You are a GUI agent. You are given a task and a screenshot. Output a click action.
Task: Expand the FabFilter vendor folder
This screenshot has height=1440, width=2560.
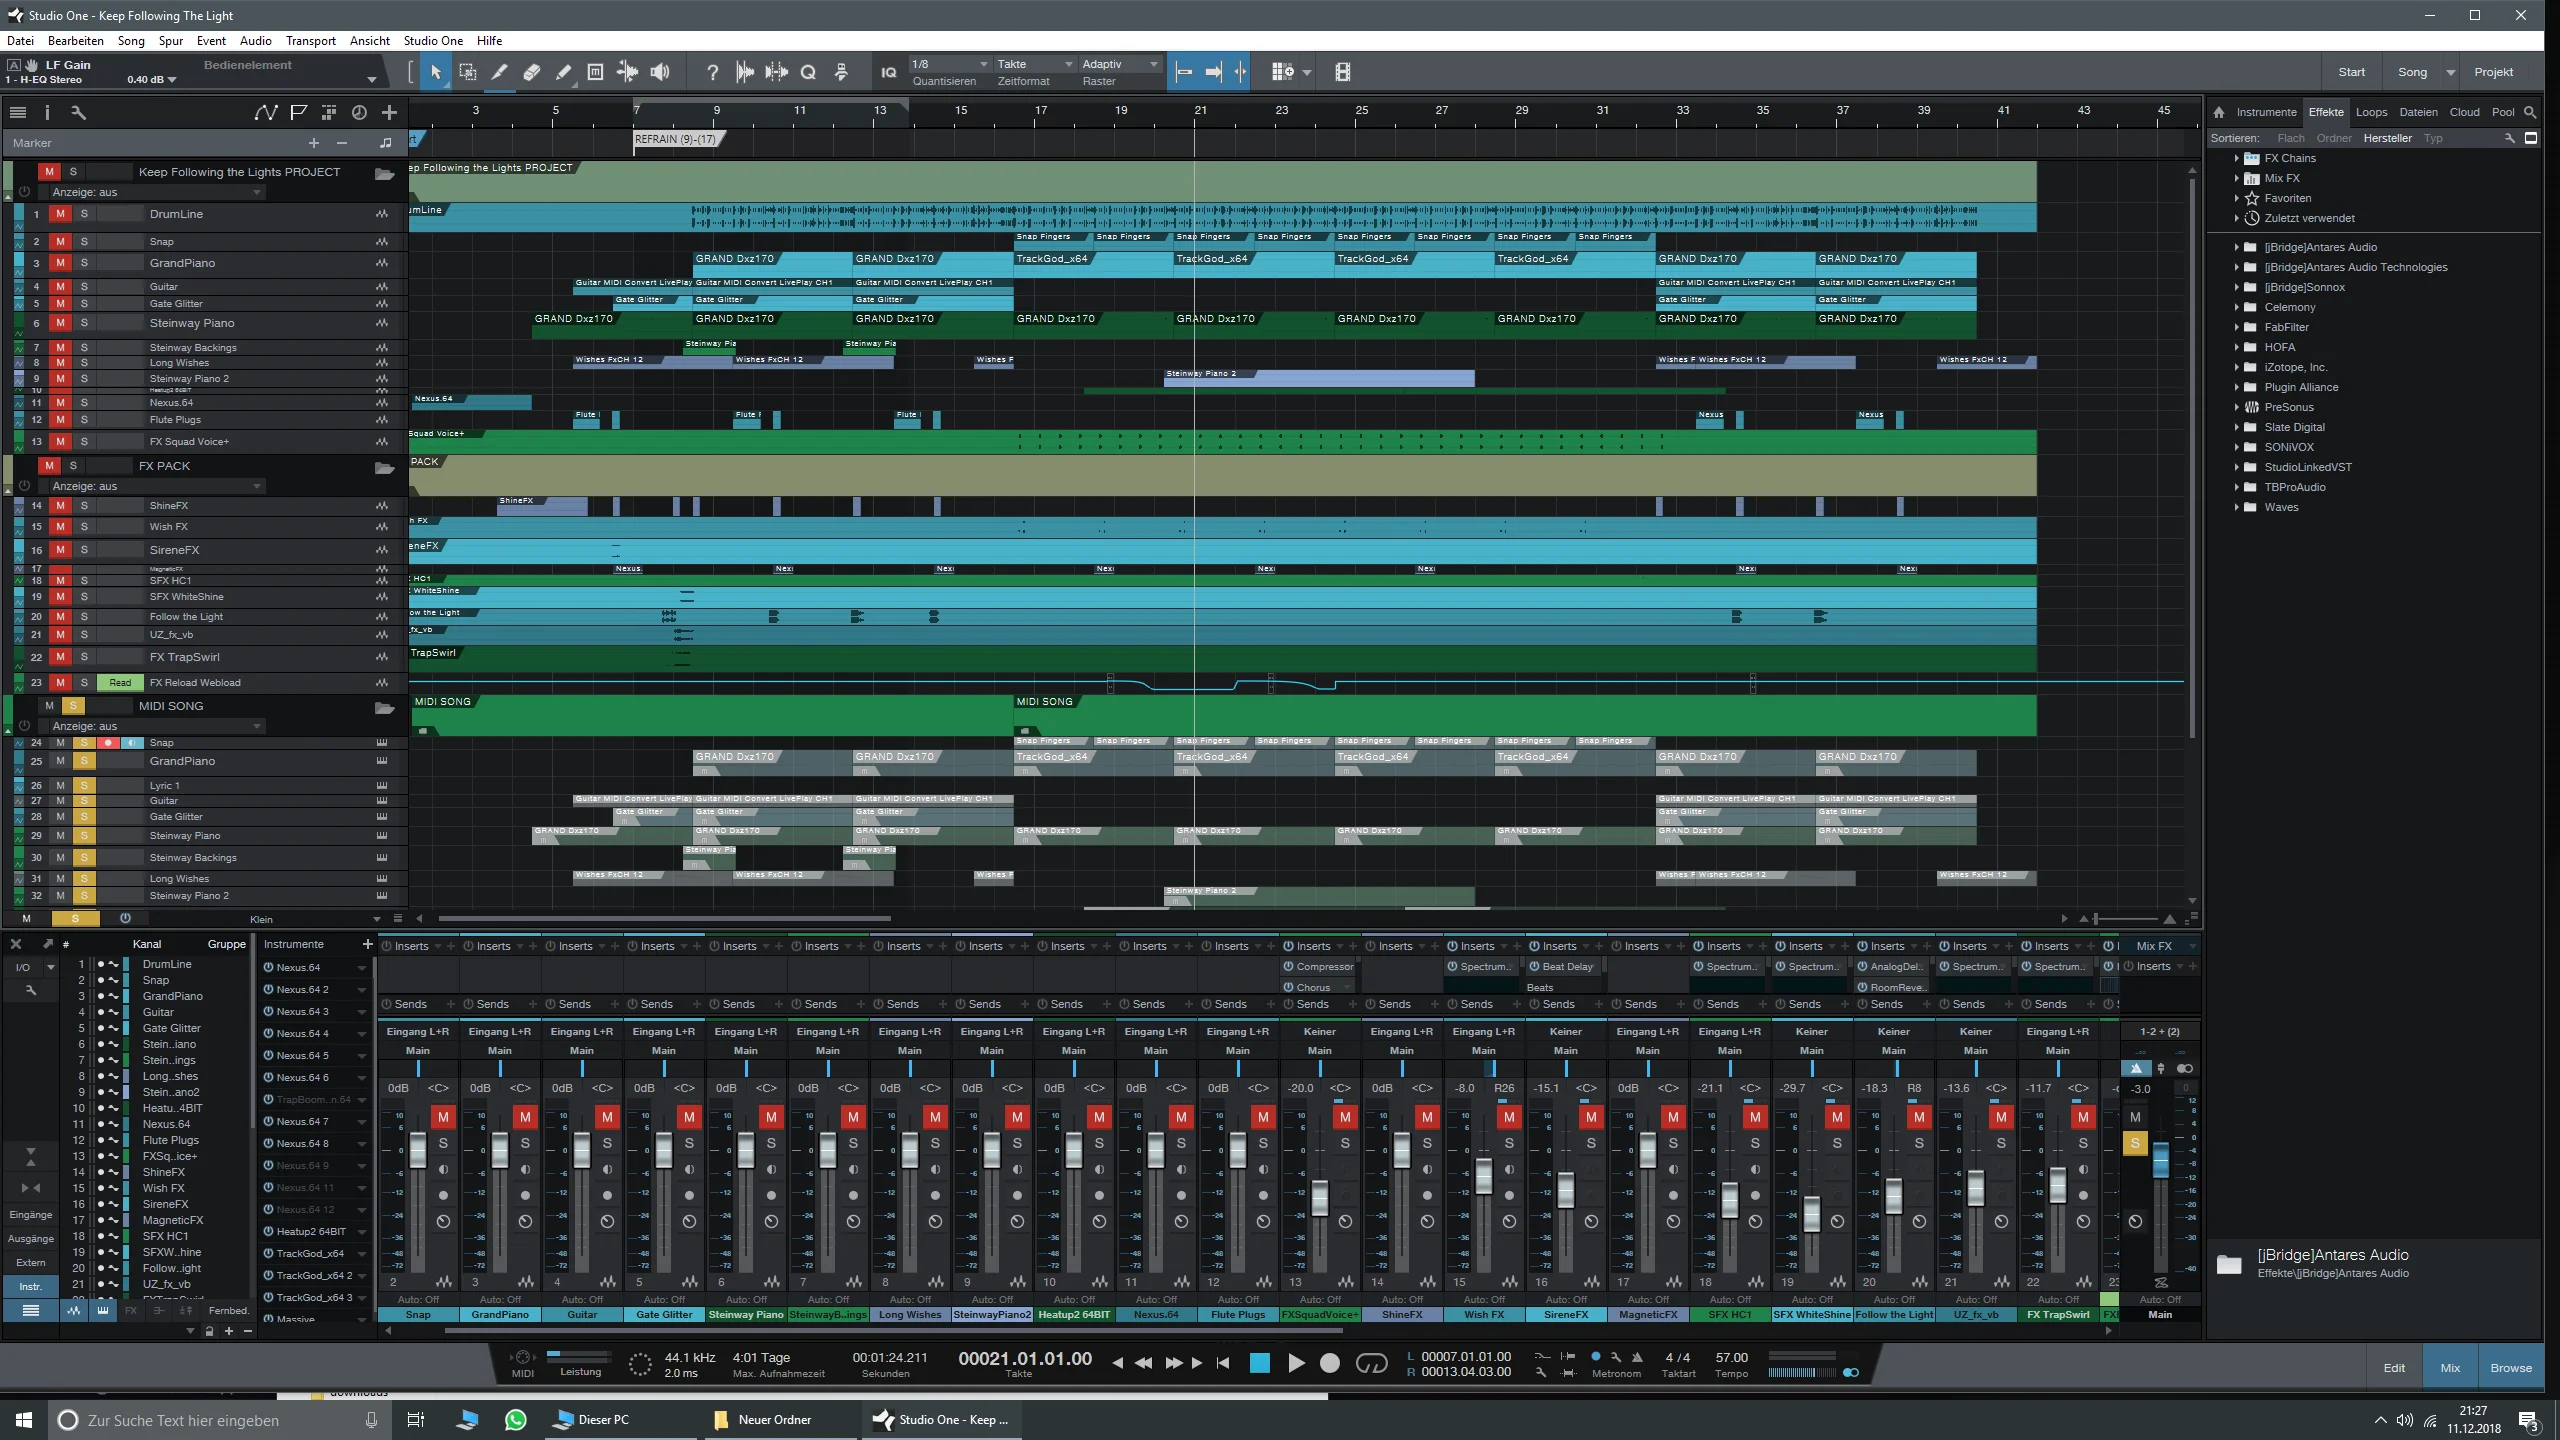[2237, 327]
